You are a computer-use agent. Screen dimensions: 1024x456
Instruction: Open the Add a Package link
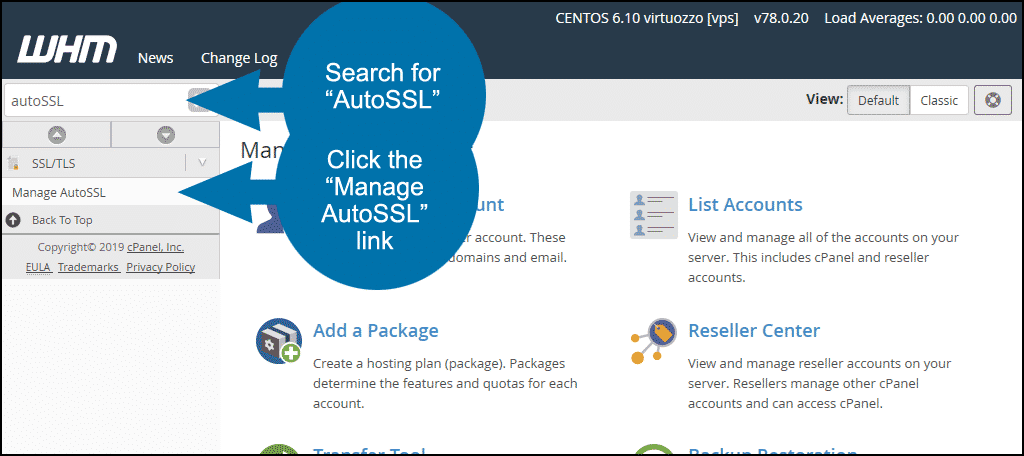pos(376,331)
